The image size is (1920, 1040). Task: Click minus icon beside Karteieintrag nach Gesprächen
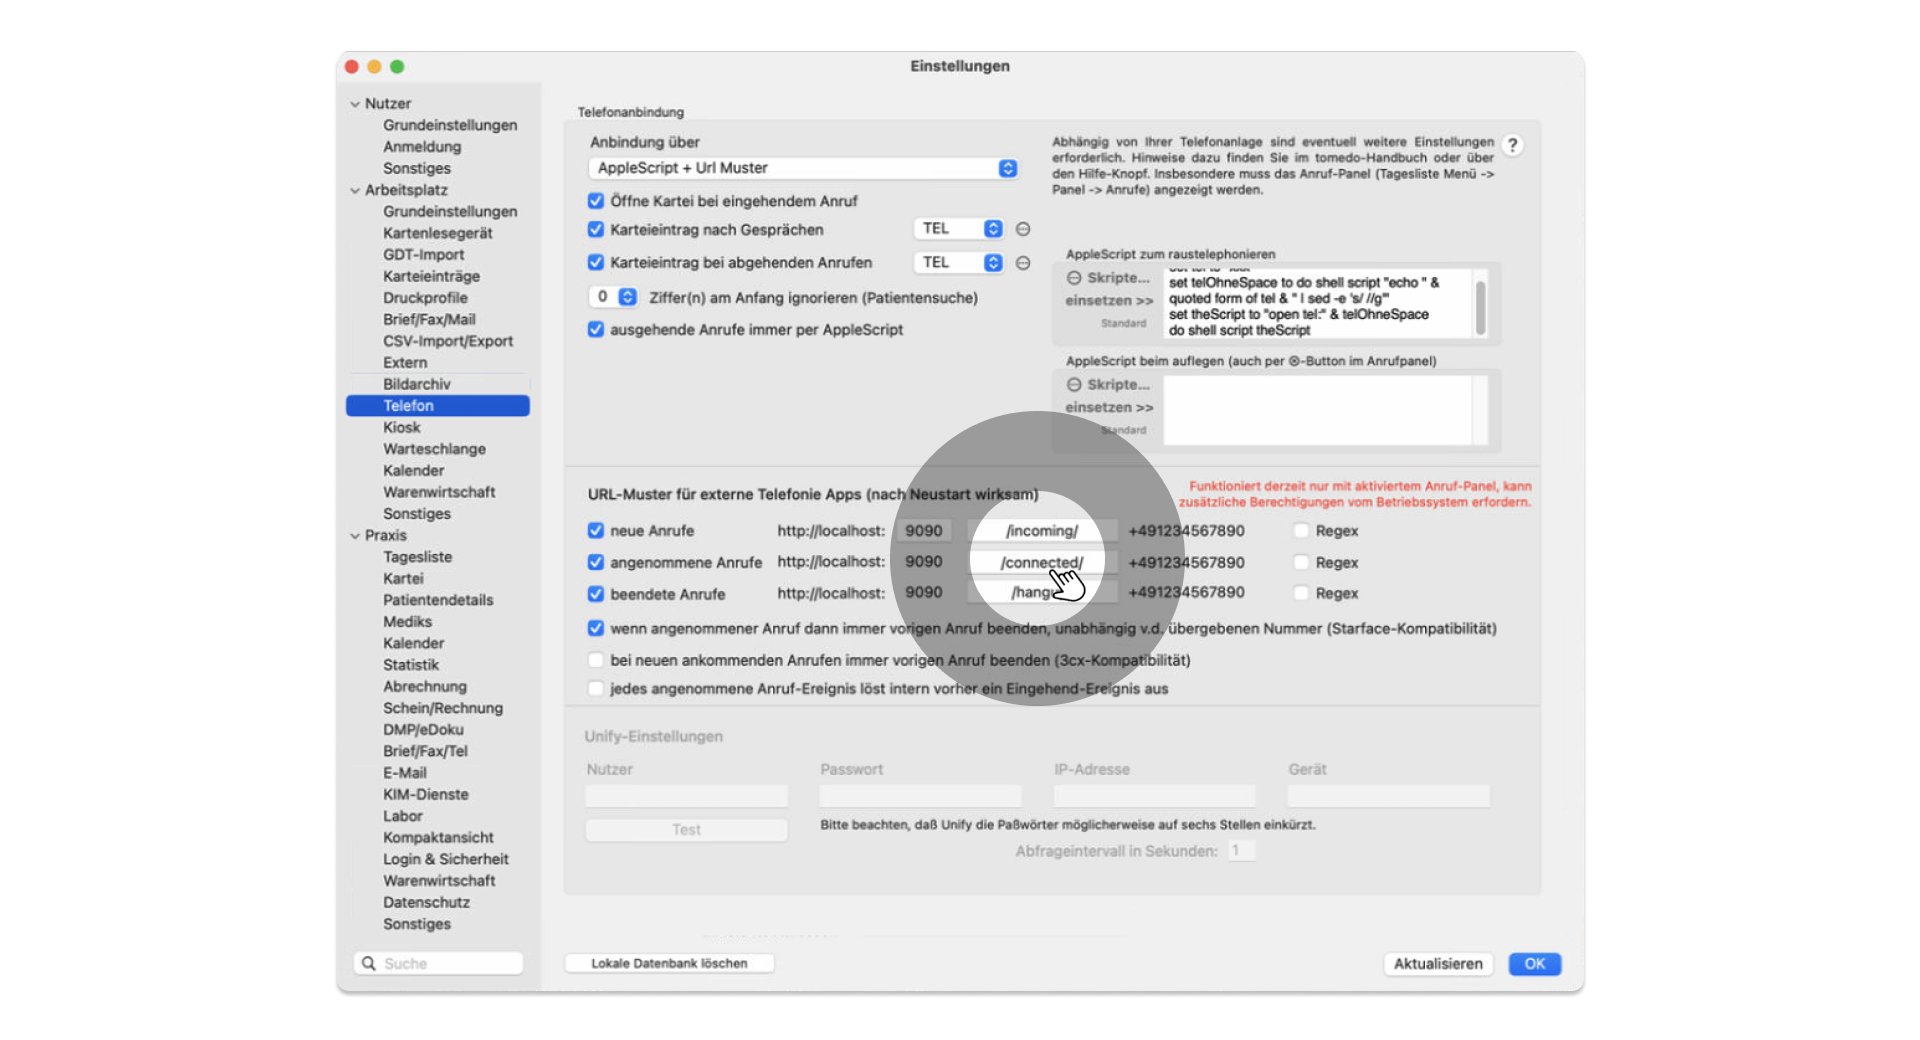tap(1023, 229)
